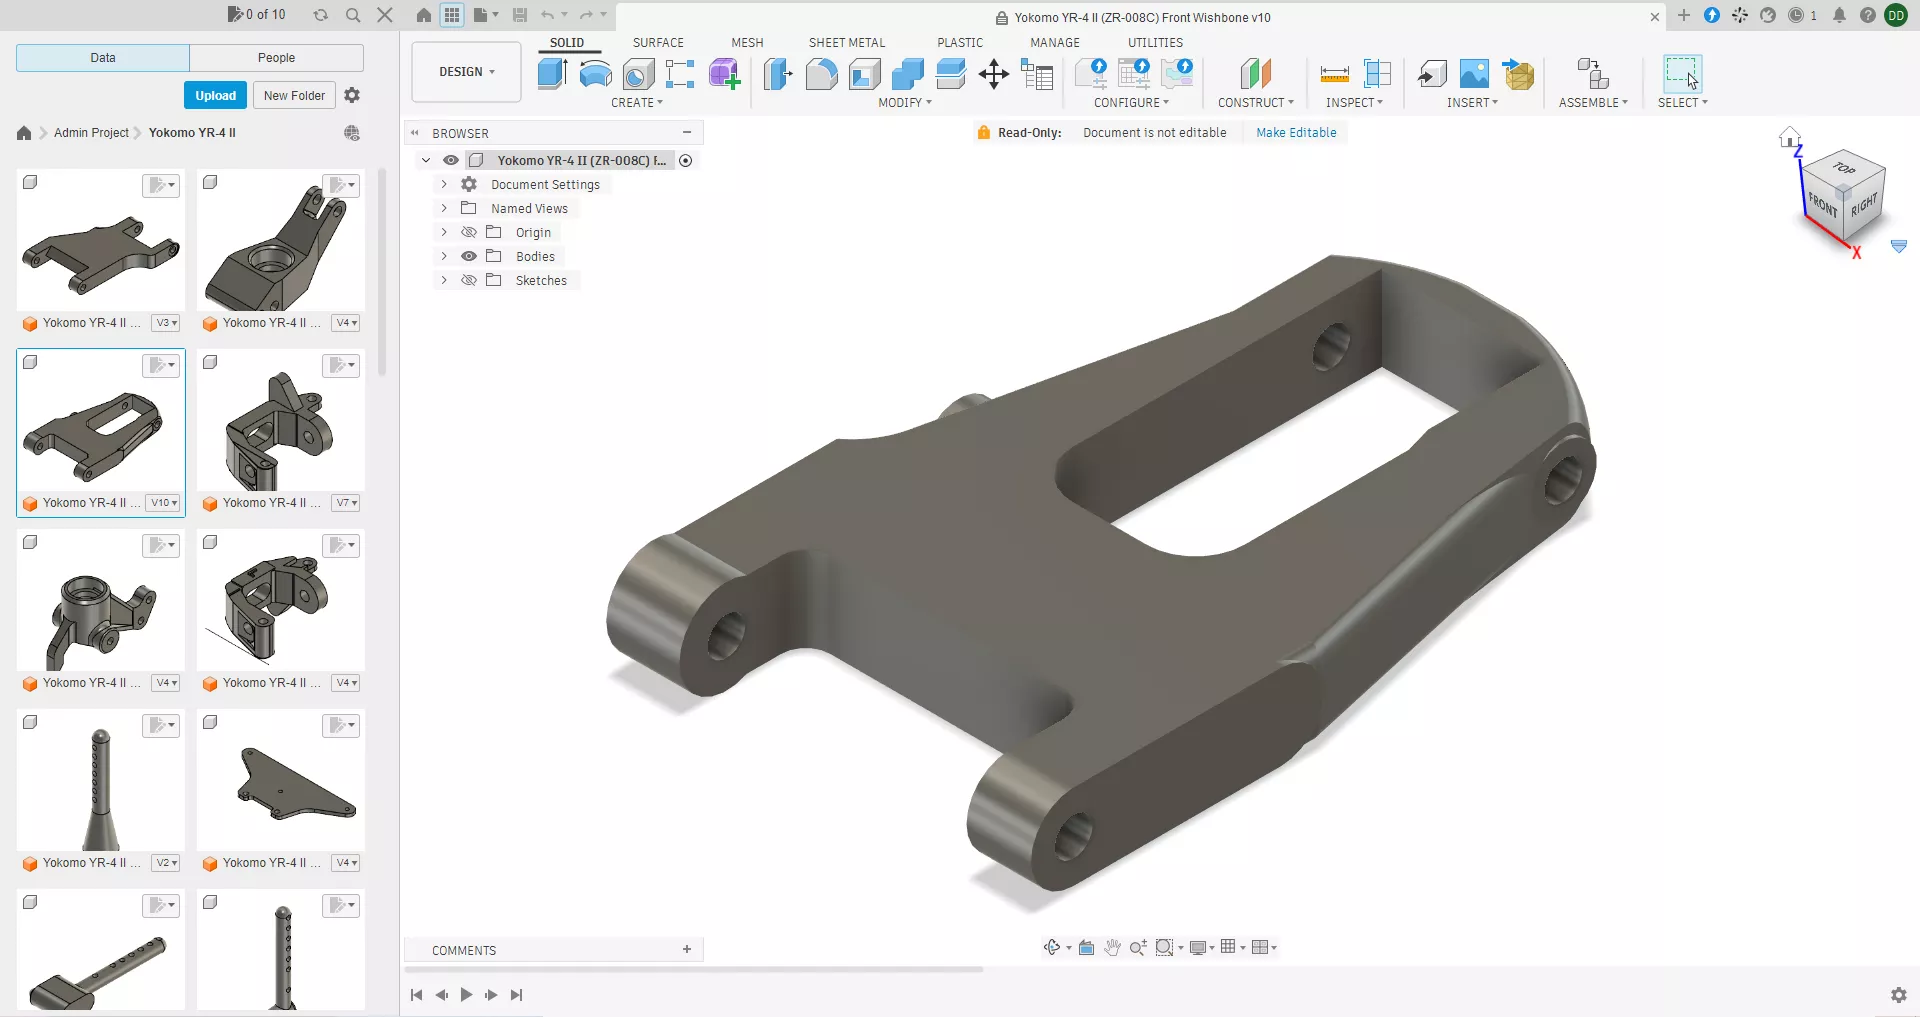Expand the Bodies folder node

[x=444, y=256]
